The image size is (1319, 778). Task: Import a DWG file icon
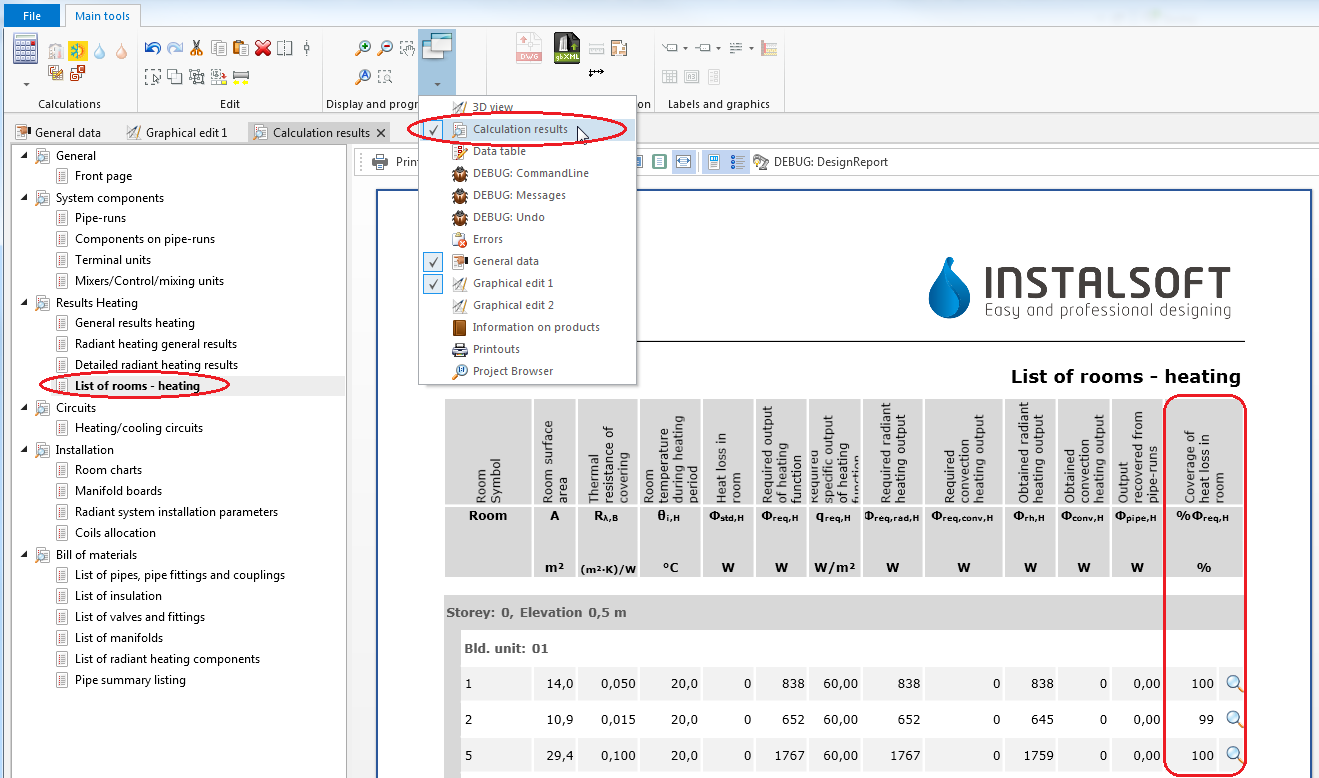pos(528,48)
